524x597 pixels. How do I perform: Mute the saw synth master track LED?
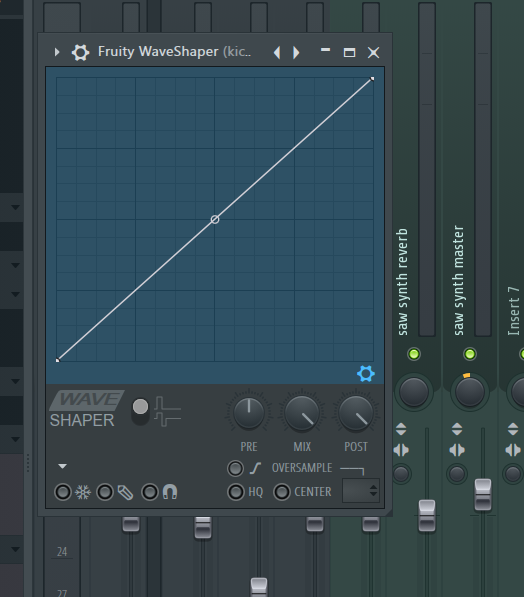[x=470, y=354]
